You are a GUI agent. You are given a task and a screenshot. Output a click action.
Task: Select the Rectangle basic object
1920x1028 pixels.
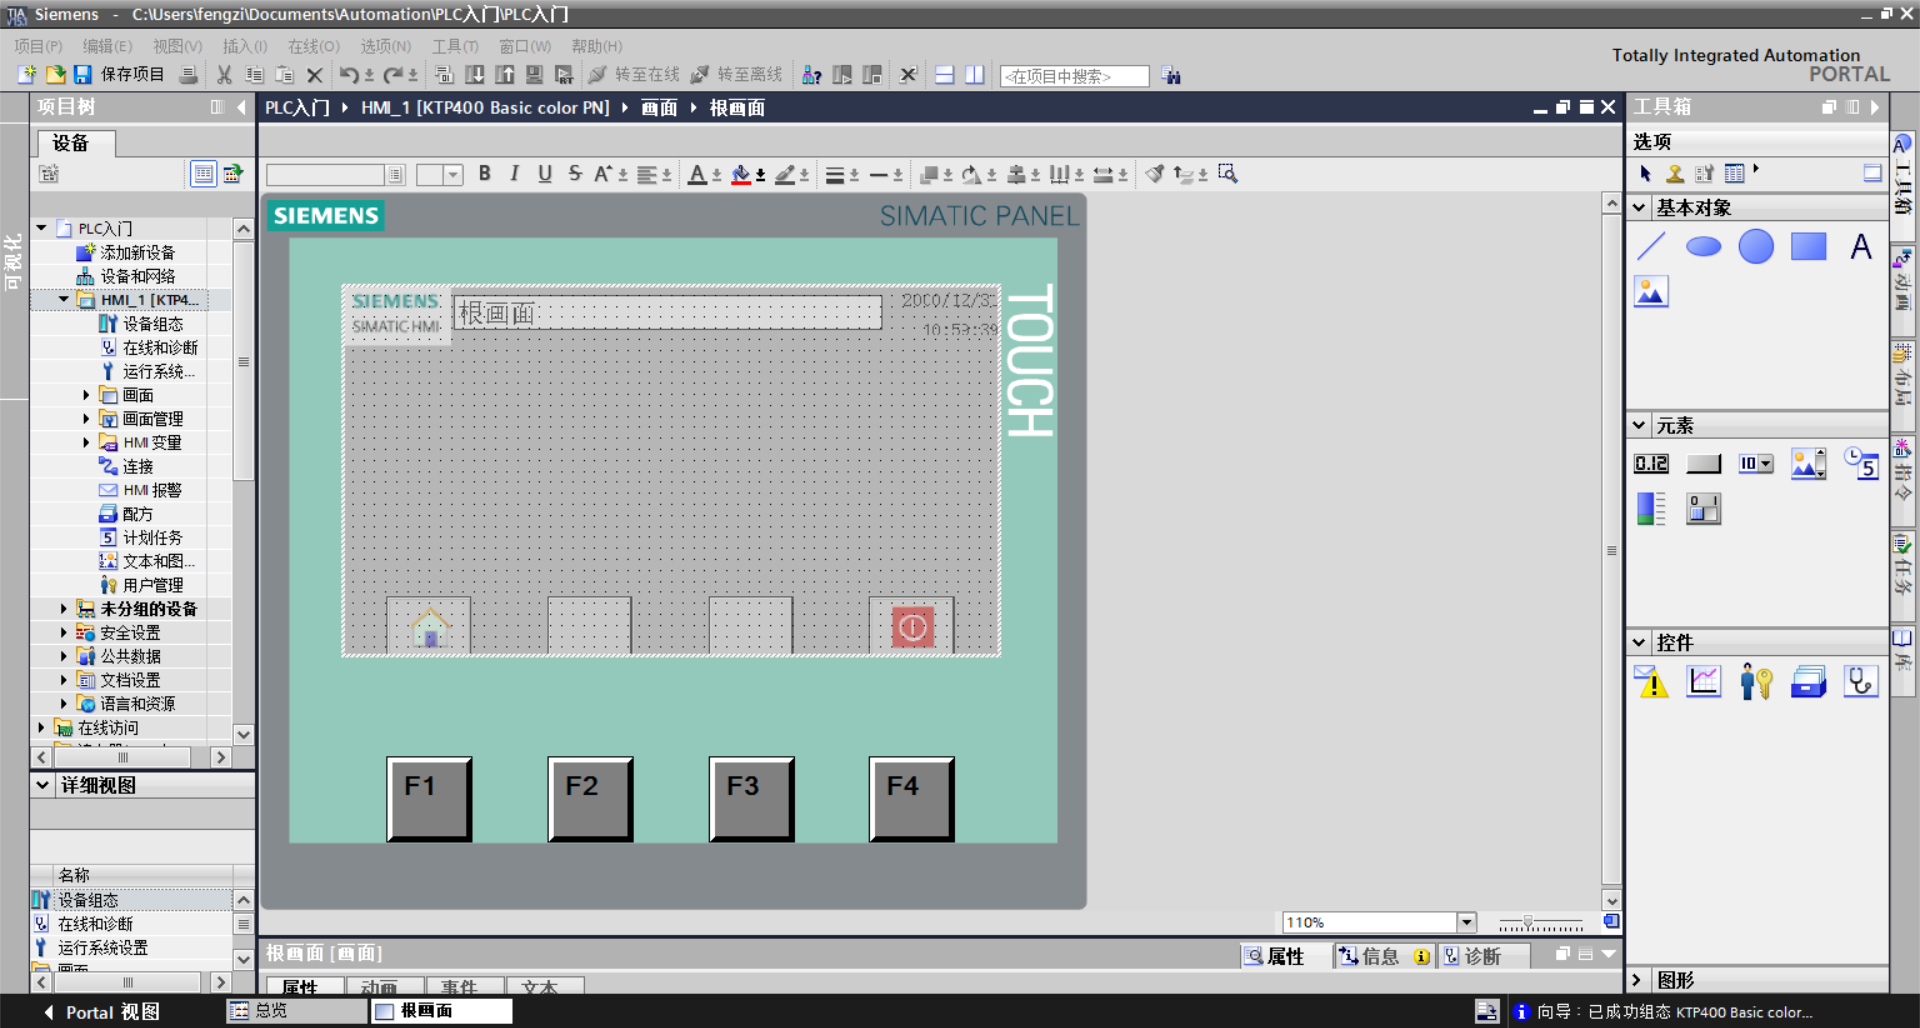tap(1808, 246)
